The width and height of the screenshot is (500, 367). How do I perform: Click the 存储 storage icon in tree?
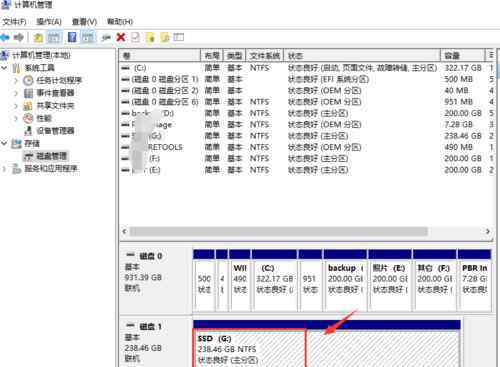16,144
